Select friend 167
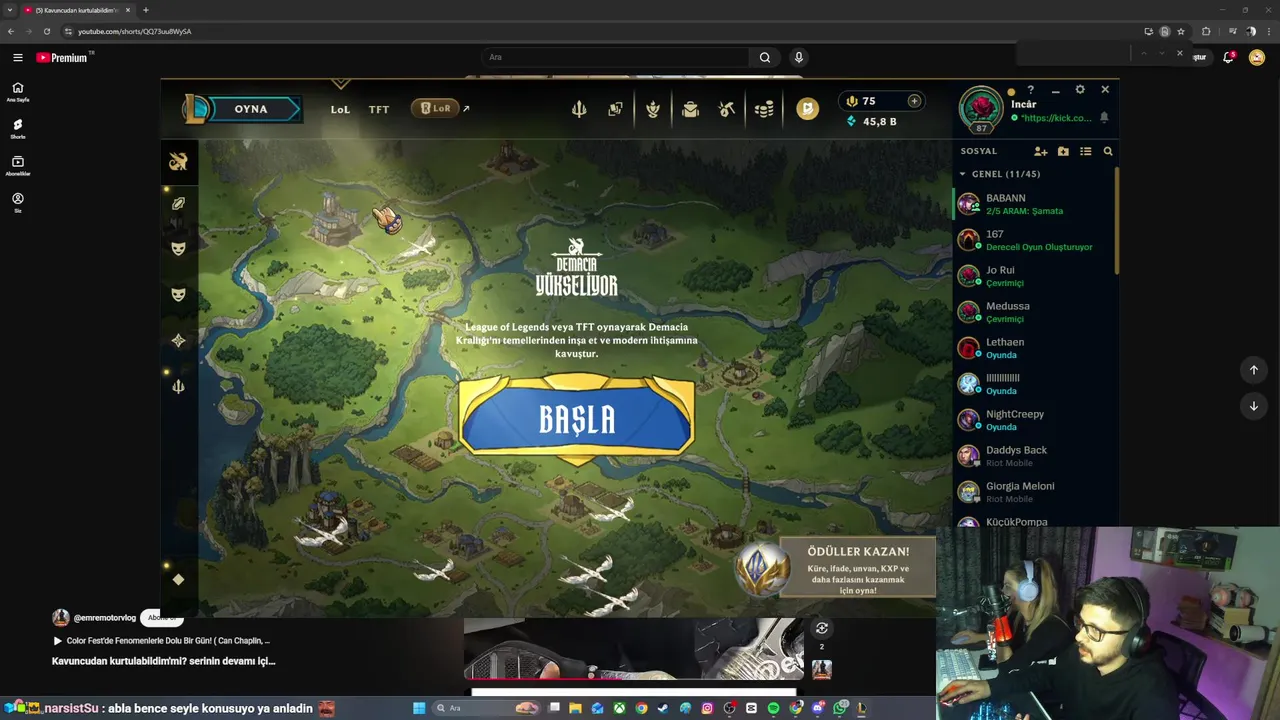Image resolution: width=1280 pixels, height=720 pixels. [x=1034, y=240]
